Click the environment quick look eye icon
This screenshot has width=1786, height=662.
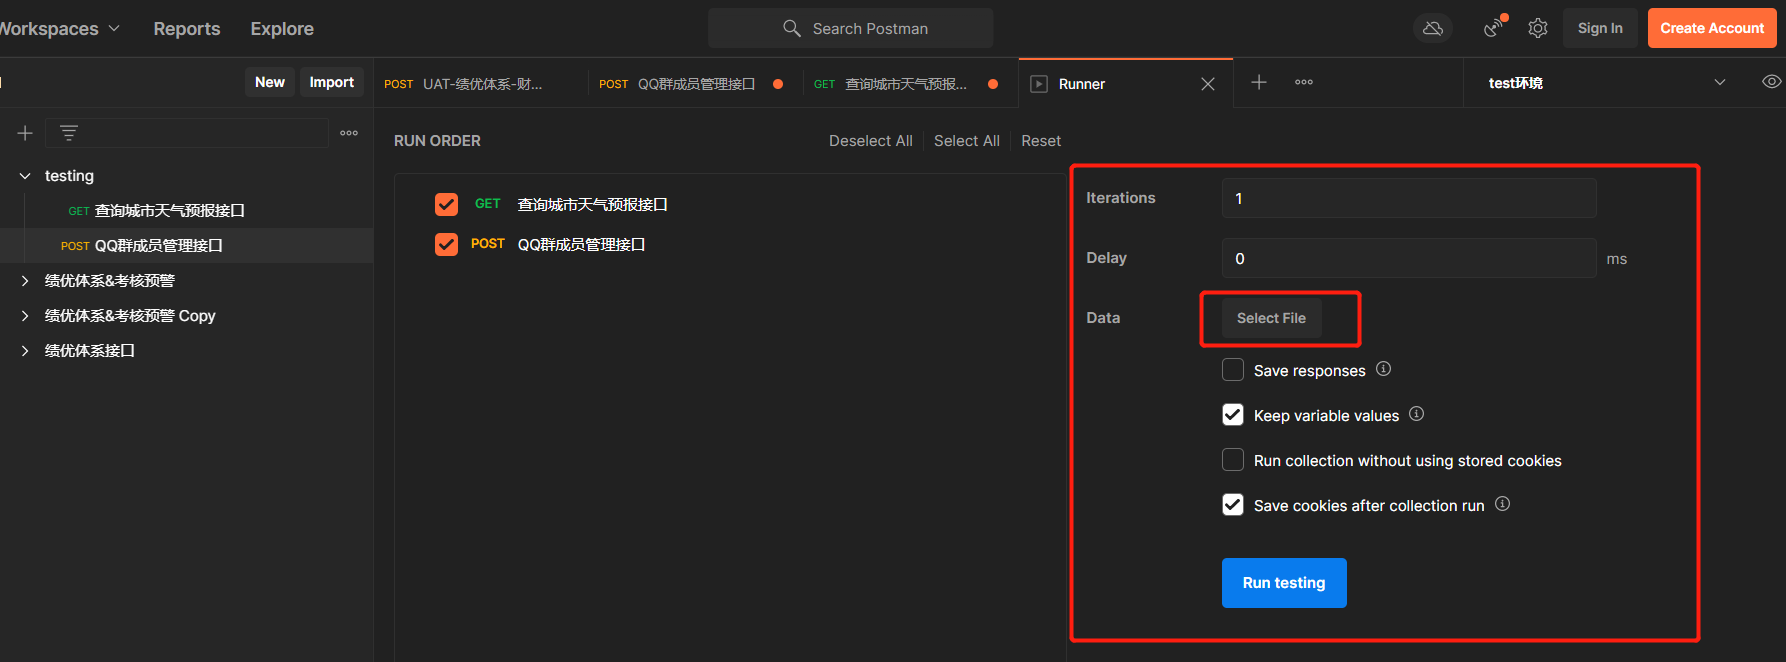click(x=1771, y=82)
